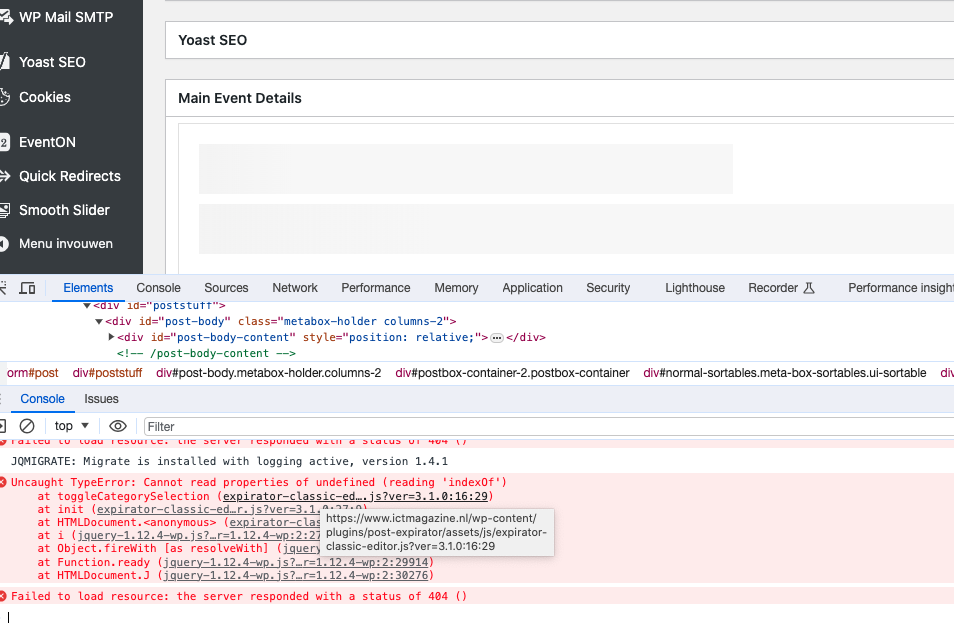Screen dimensions: 954x623
Task: Collapse the admin menu via Menu invouwen
Action: [x=68, y=243]
